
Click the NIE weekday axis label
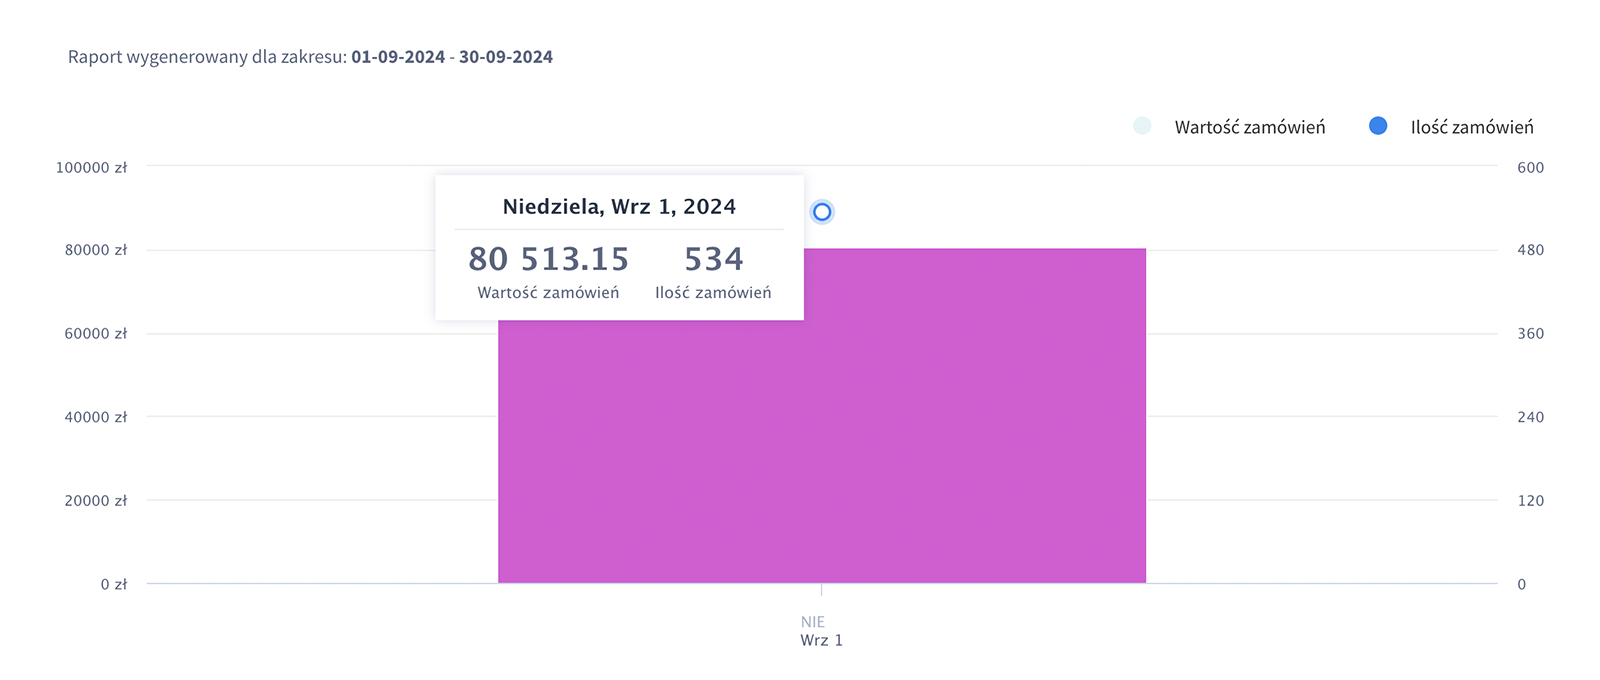click(x=813, y=622)
